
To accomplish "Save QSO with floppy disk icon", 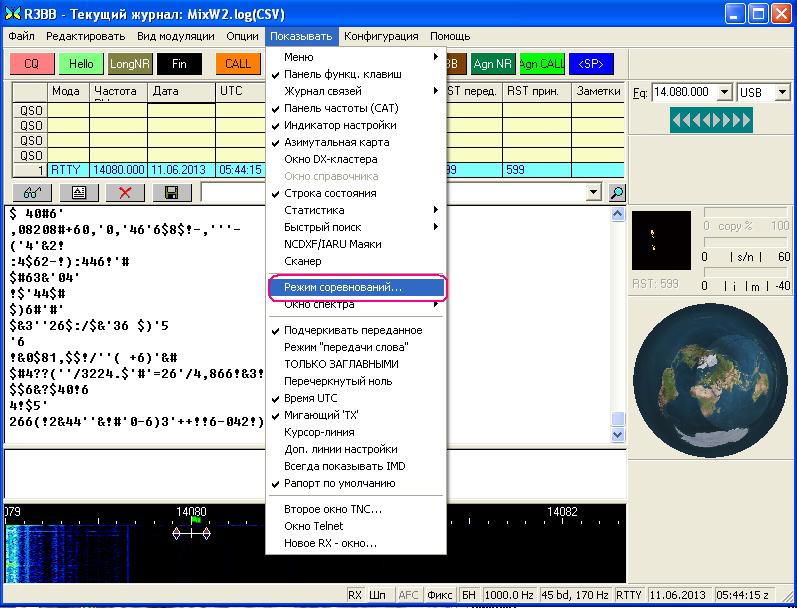I will click(x=171, y=193).
